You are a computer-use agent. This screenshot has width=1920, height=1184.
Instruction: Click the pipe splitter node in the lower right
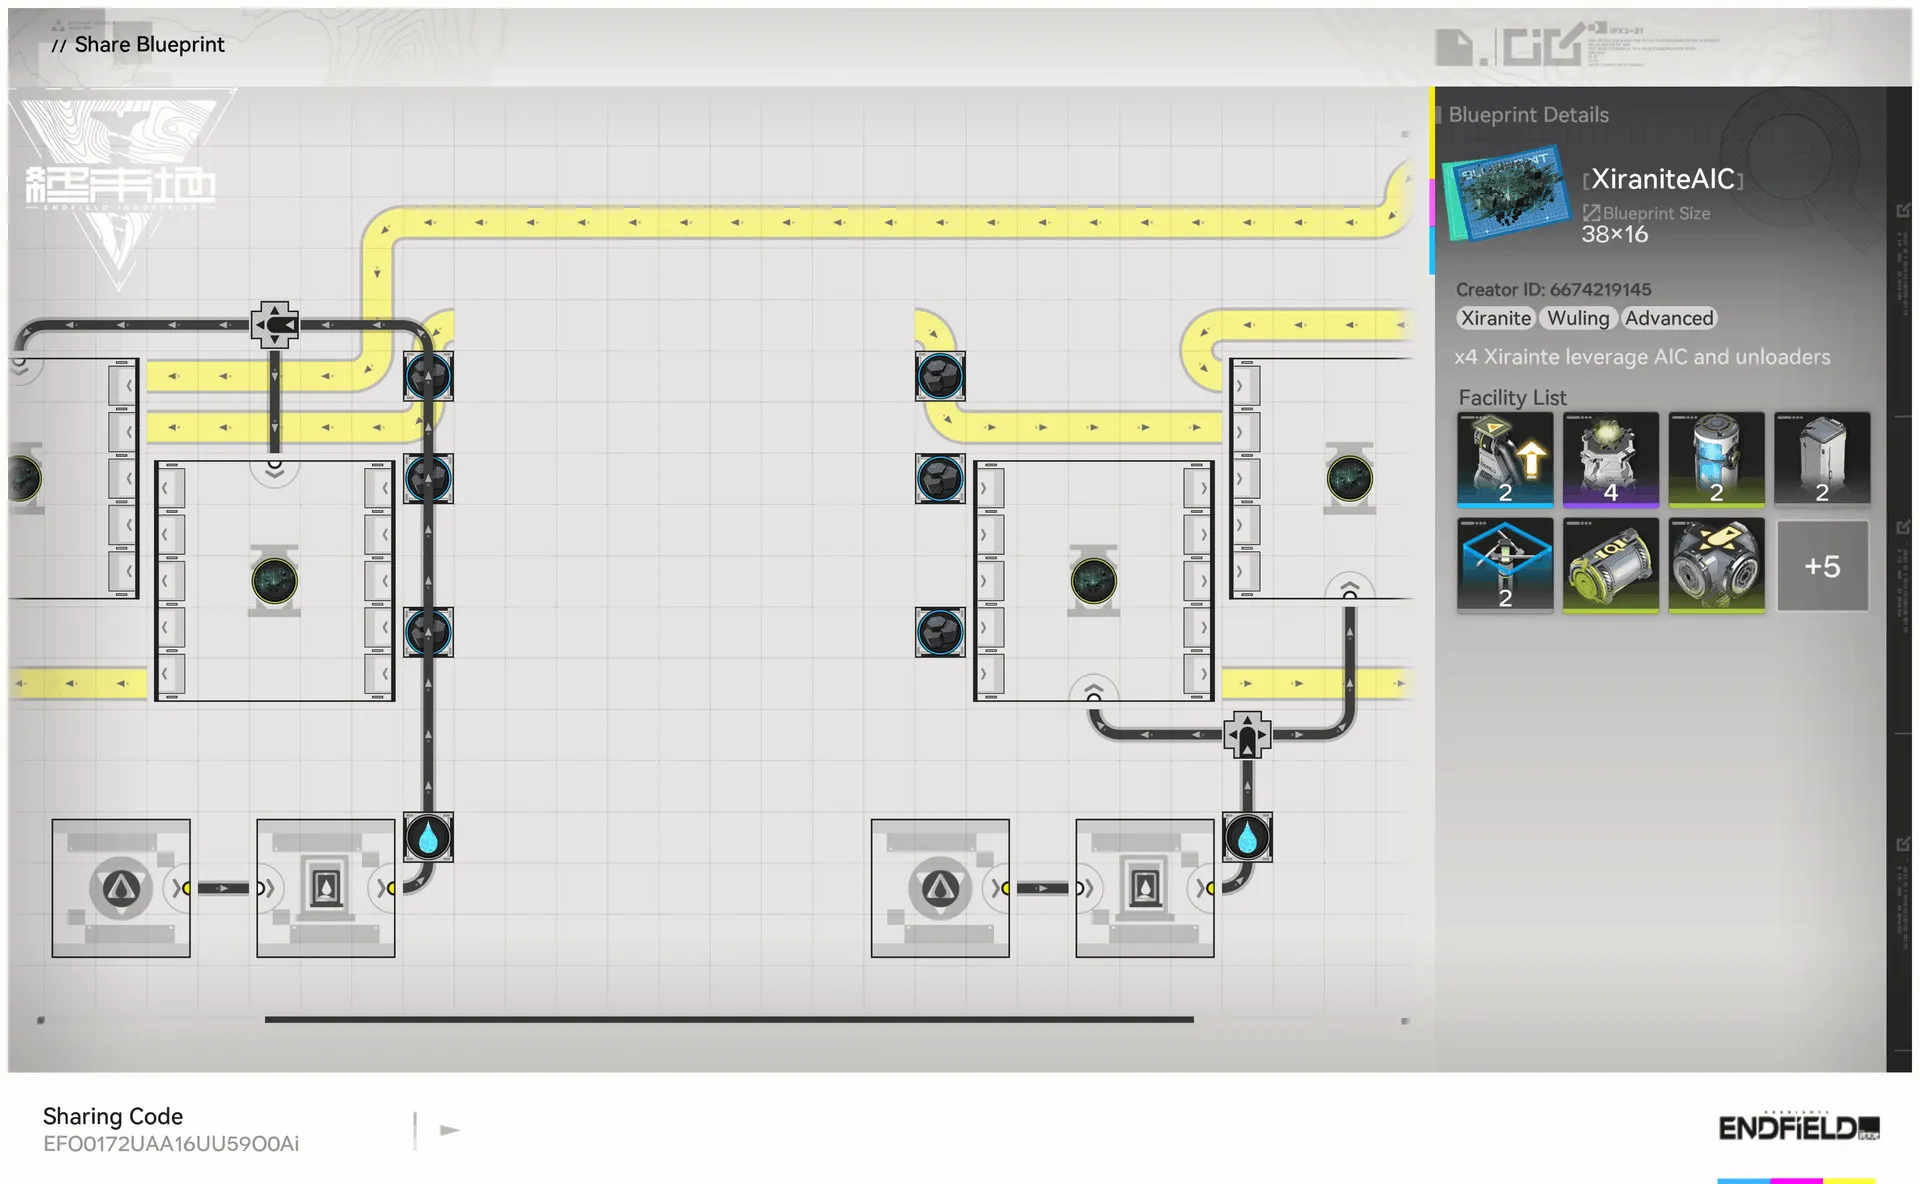coord(1247,735)
